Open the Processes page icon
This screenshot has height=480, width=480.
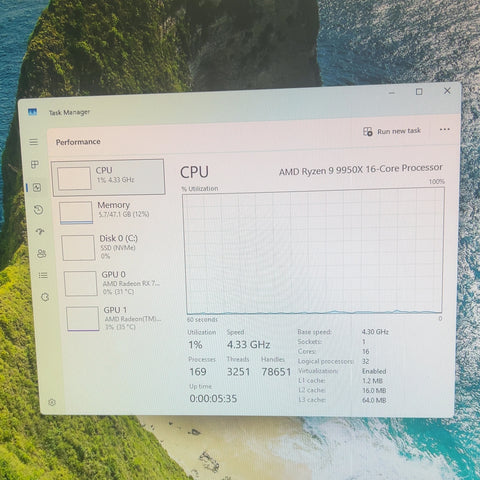tap(35, 164)
